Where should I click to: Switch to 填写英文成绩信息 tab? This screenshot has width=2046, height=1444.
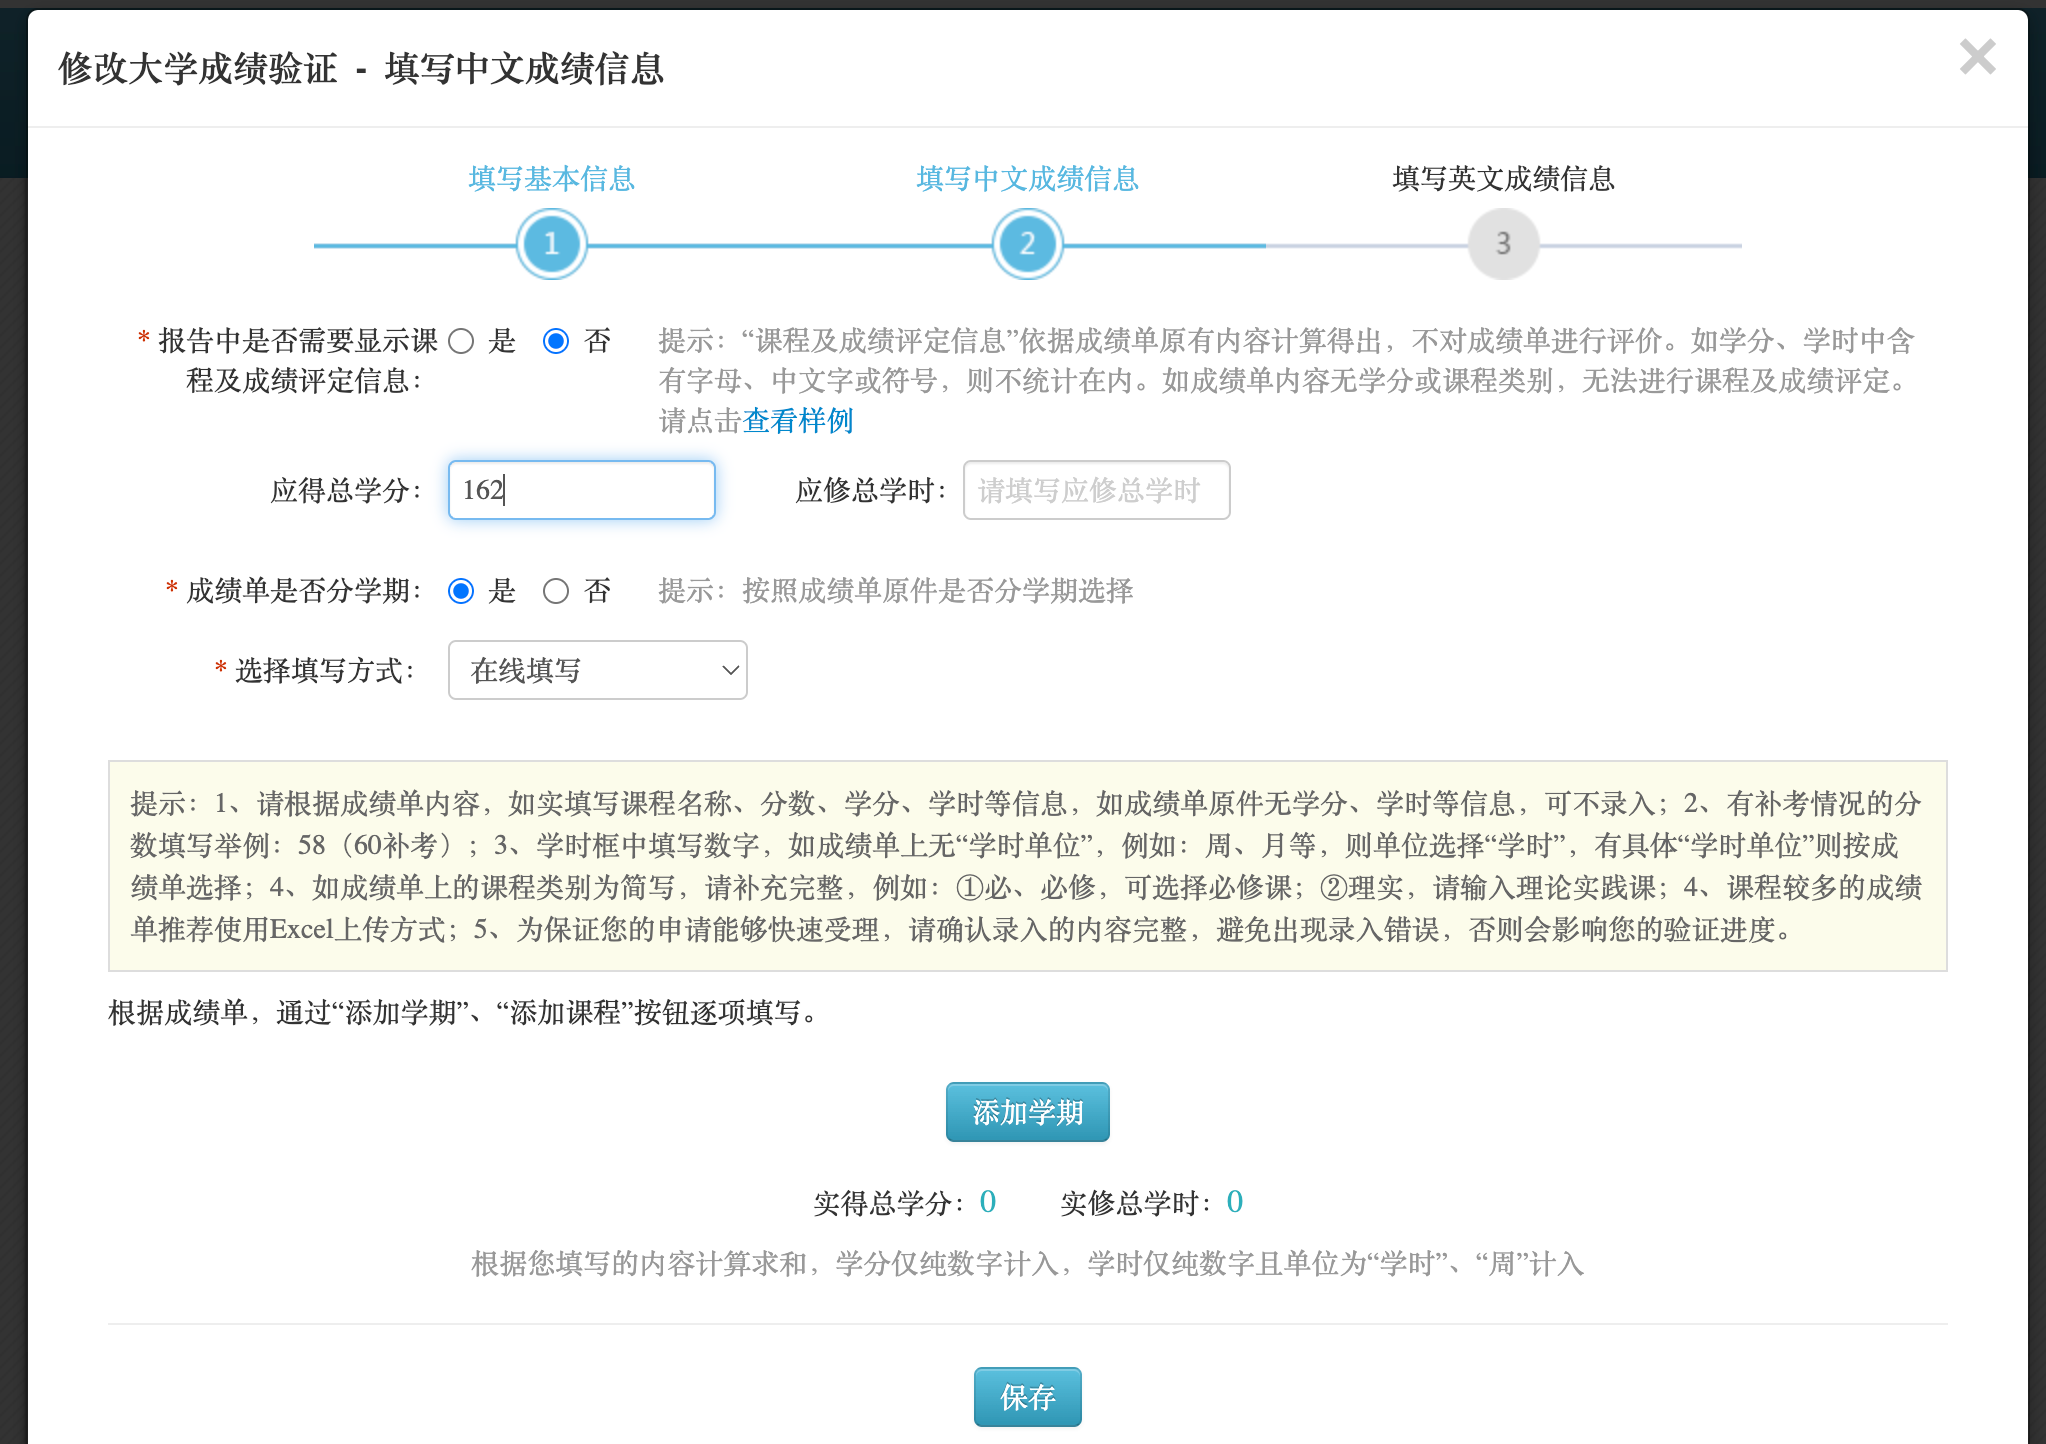pyautogui.click(x=1502, y=181)
